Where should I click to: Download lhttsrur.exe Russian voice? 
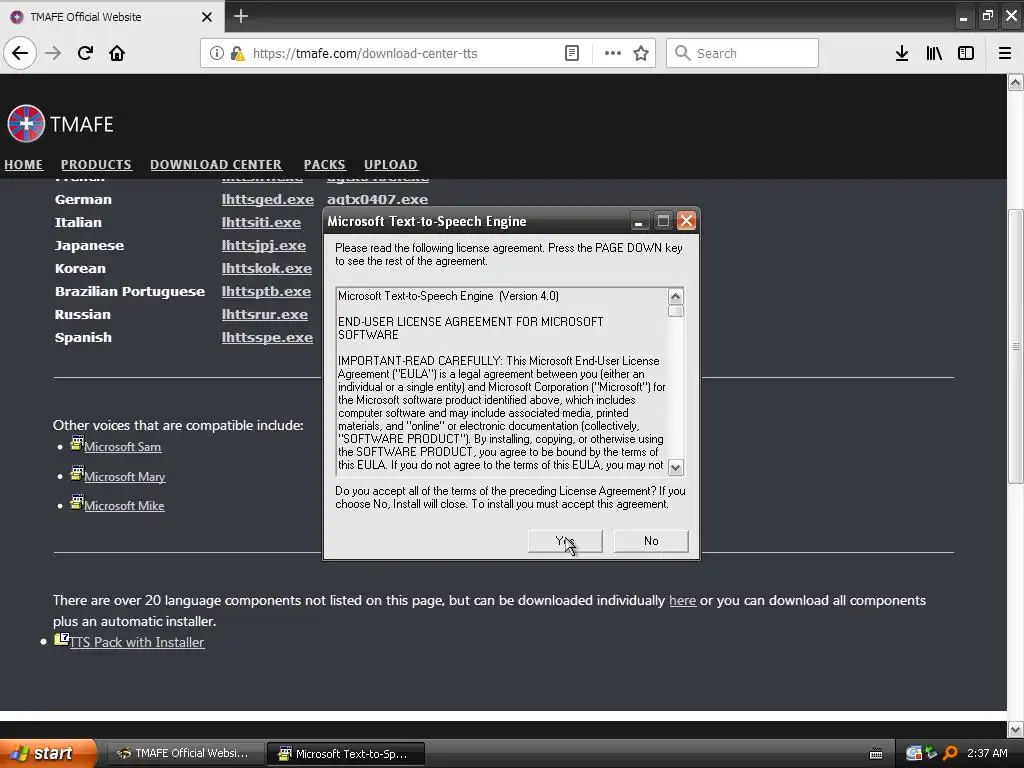264,314
